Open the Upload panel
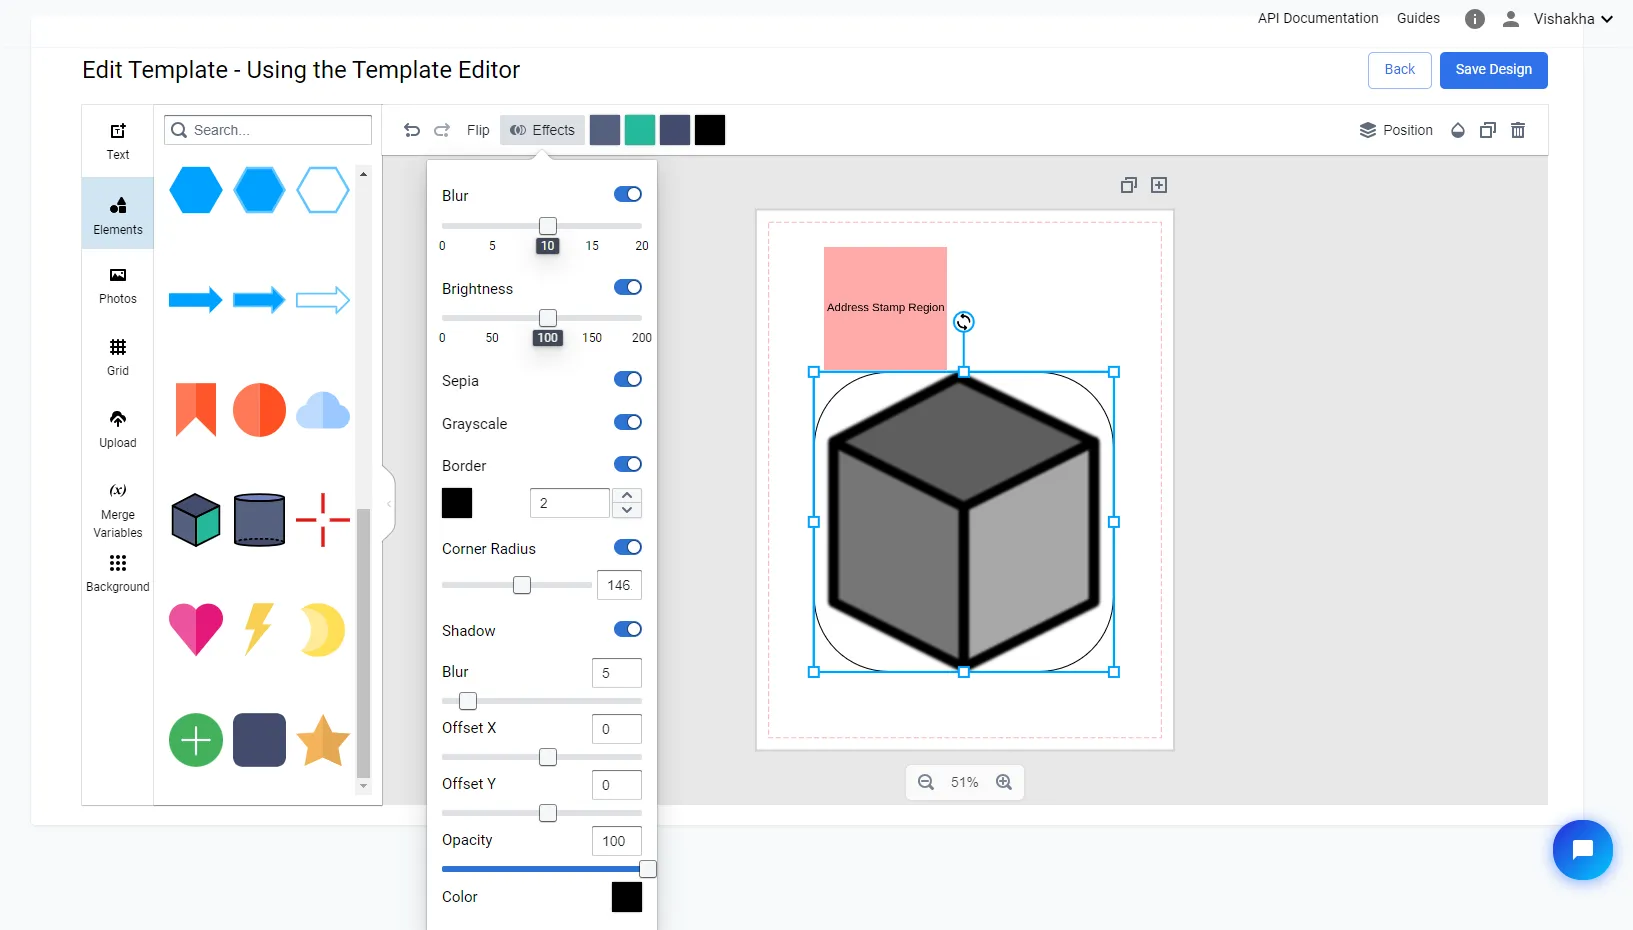Image resolution: width=1633 pixels, height=930 pixels. (x=117, y=428)
